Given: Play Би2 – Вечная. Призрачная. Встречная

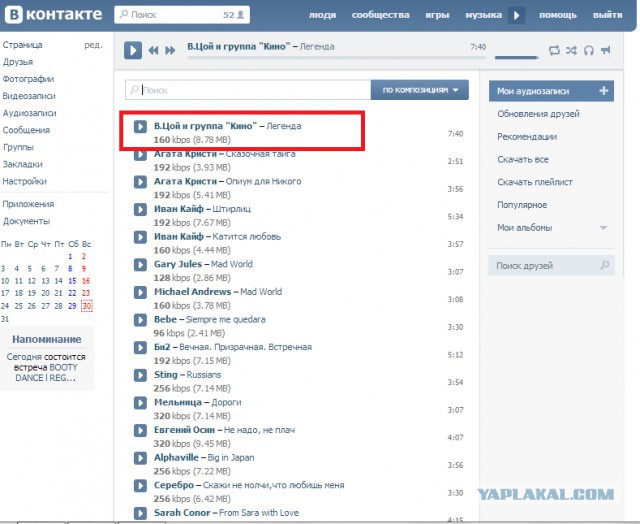Looking at the screenshot, I should pos(140,348).
